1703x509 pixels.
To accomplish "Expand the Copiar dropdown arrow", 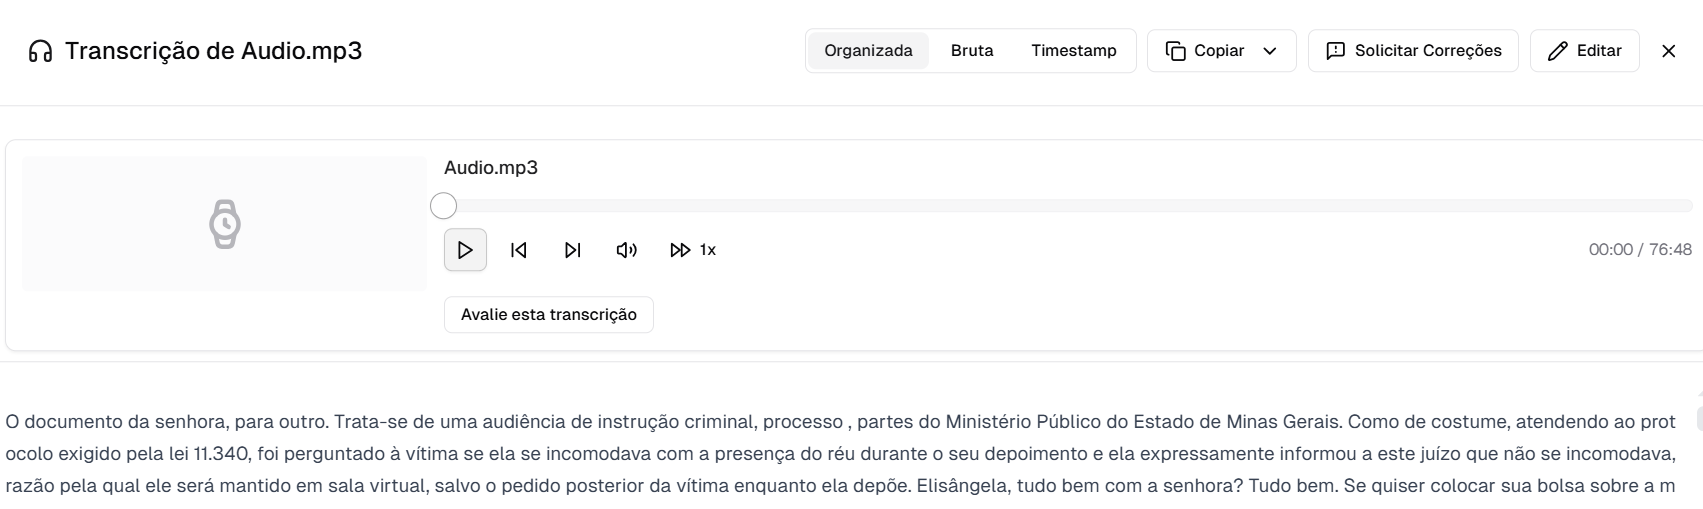I will click(1270, 51).
